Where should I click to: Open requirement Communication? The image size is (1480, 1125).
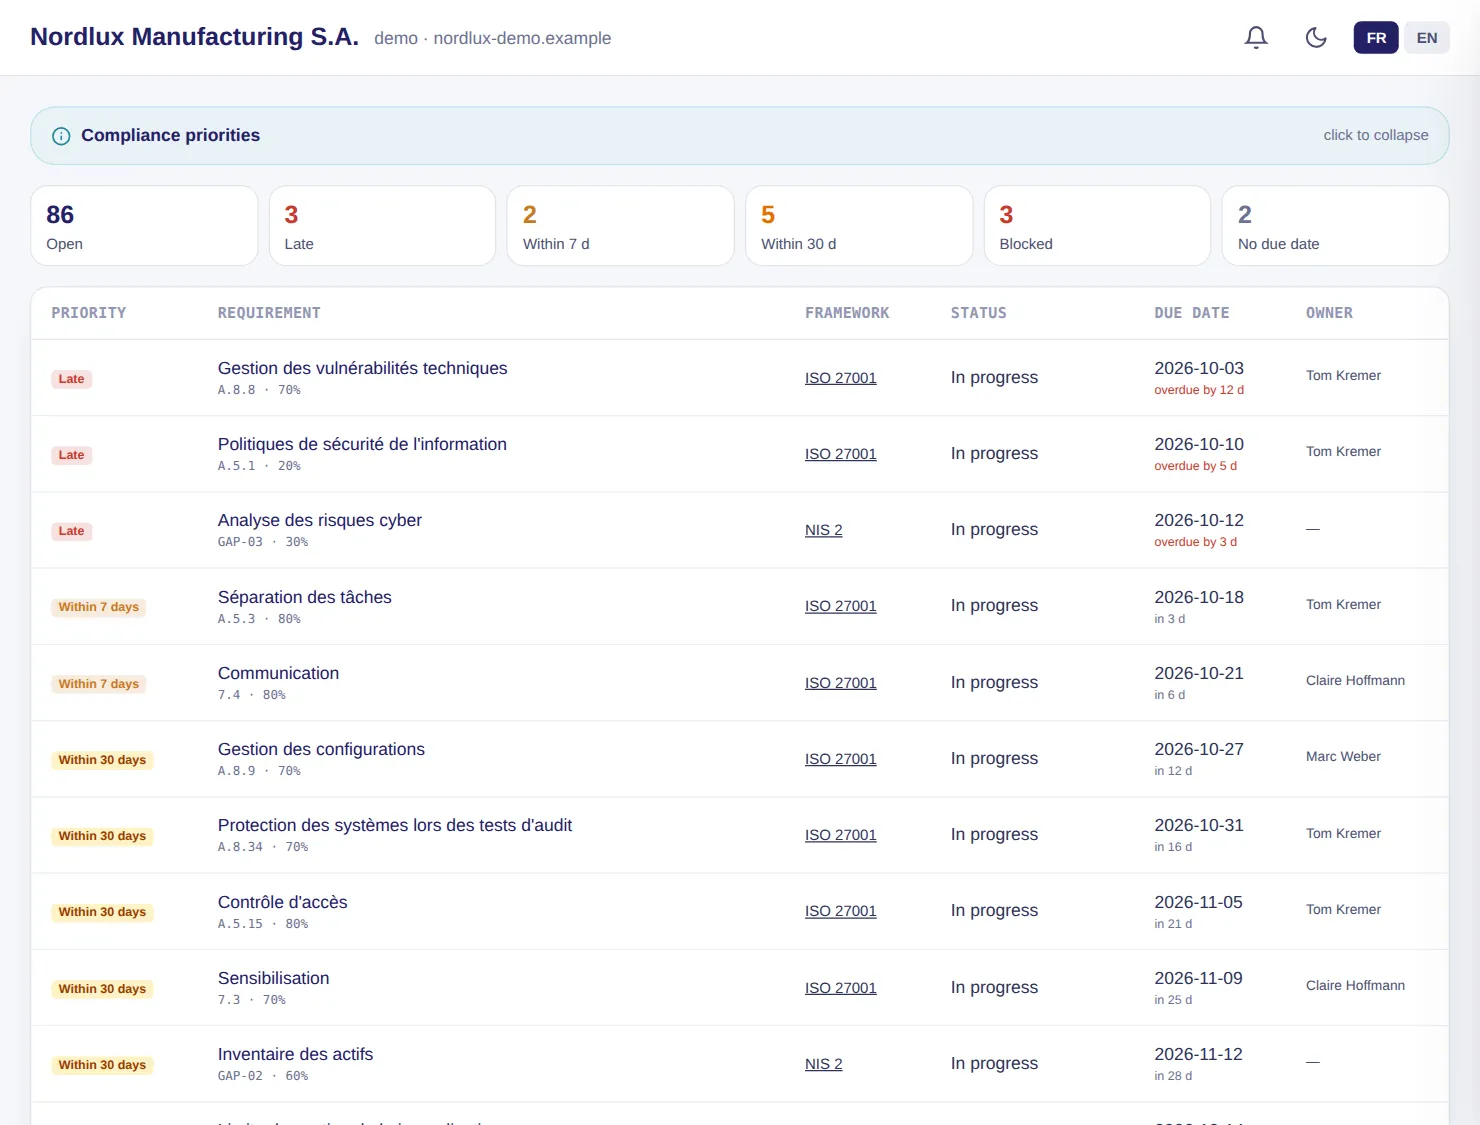click(x=278, y=673)
